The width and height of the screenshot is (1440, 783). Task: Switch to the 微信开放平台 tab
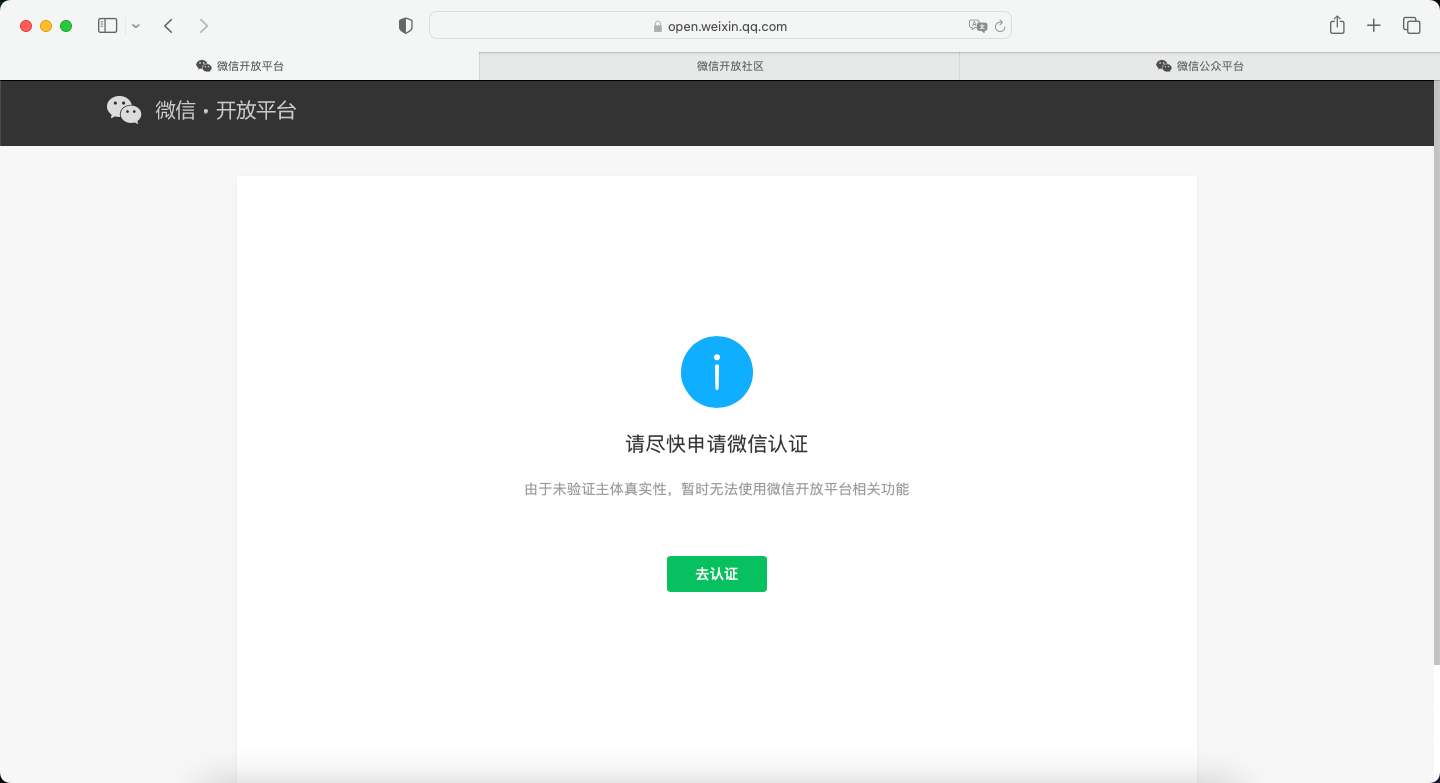pos(240,66)
